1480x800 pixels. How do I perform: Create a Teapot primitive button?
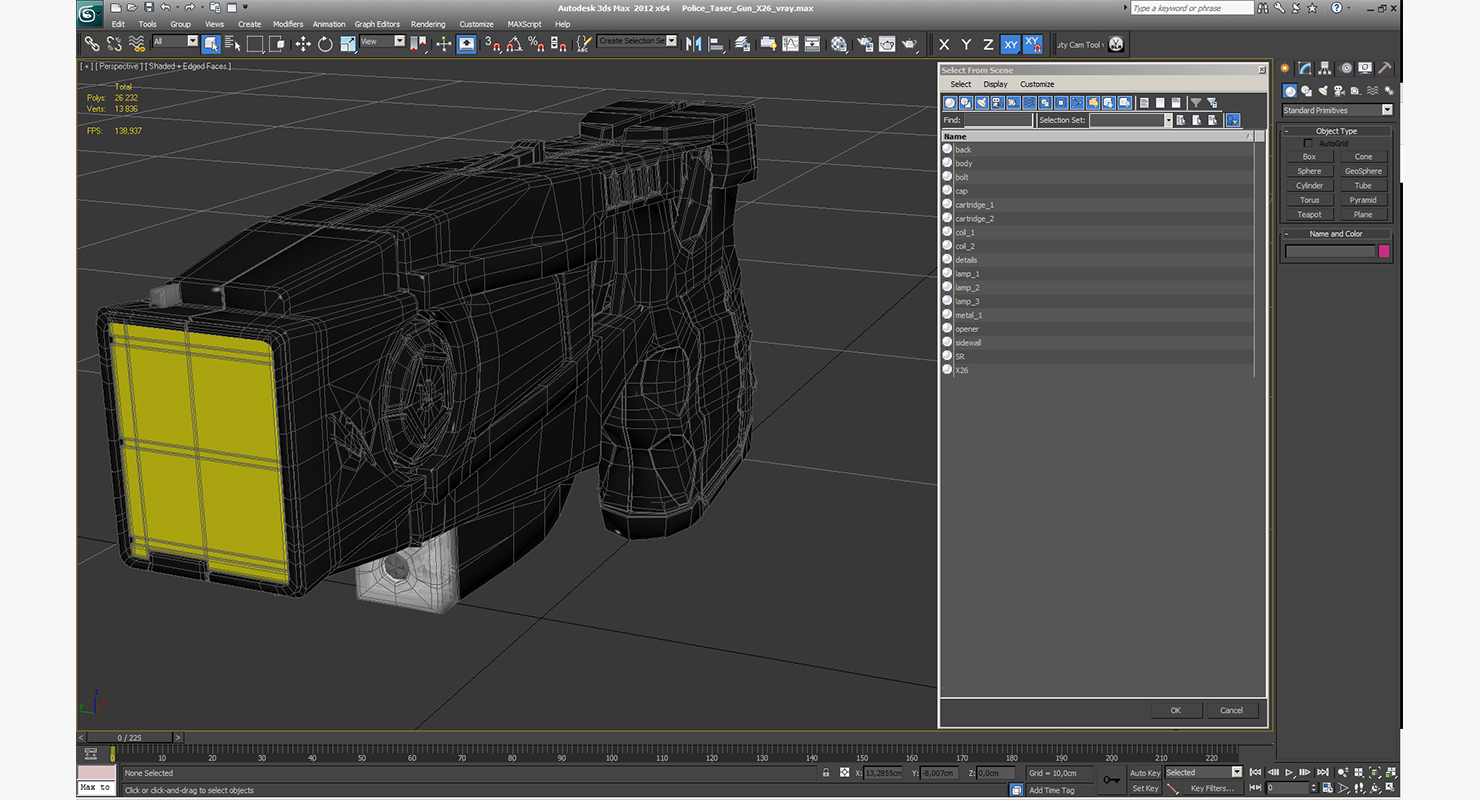[x=1309, y=214]
